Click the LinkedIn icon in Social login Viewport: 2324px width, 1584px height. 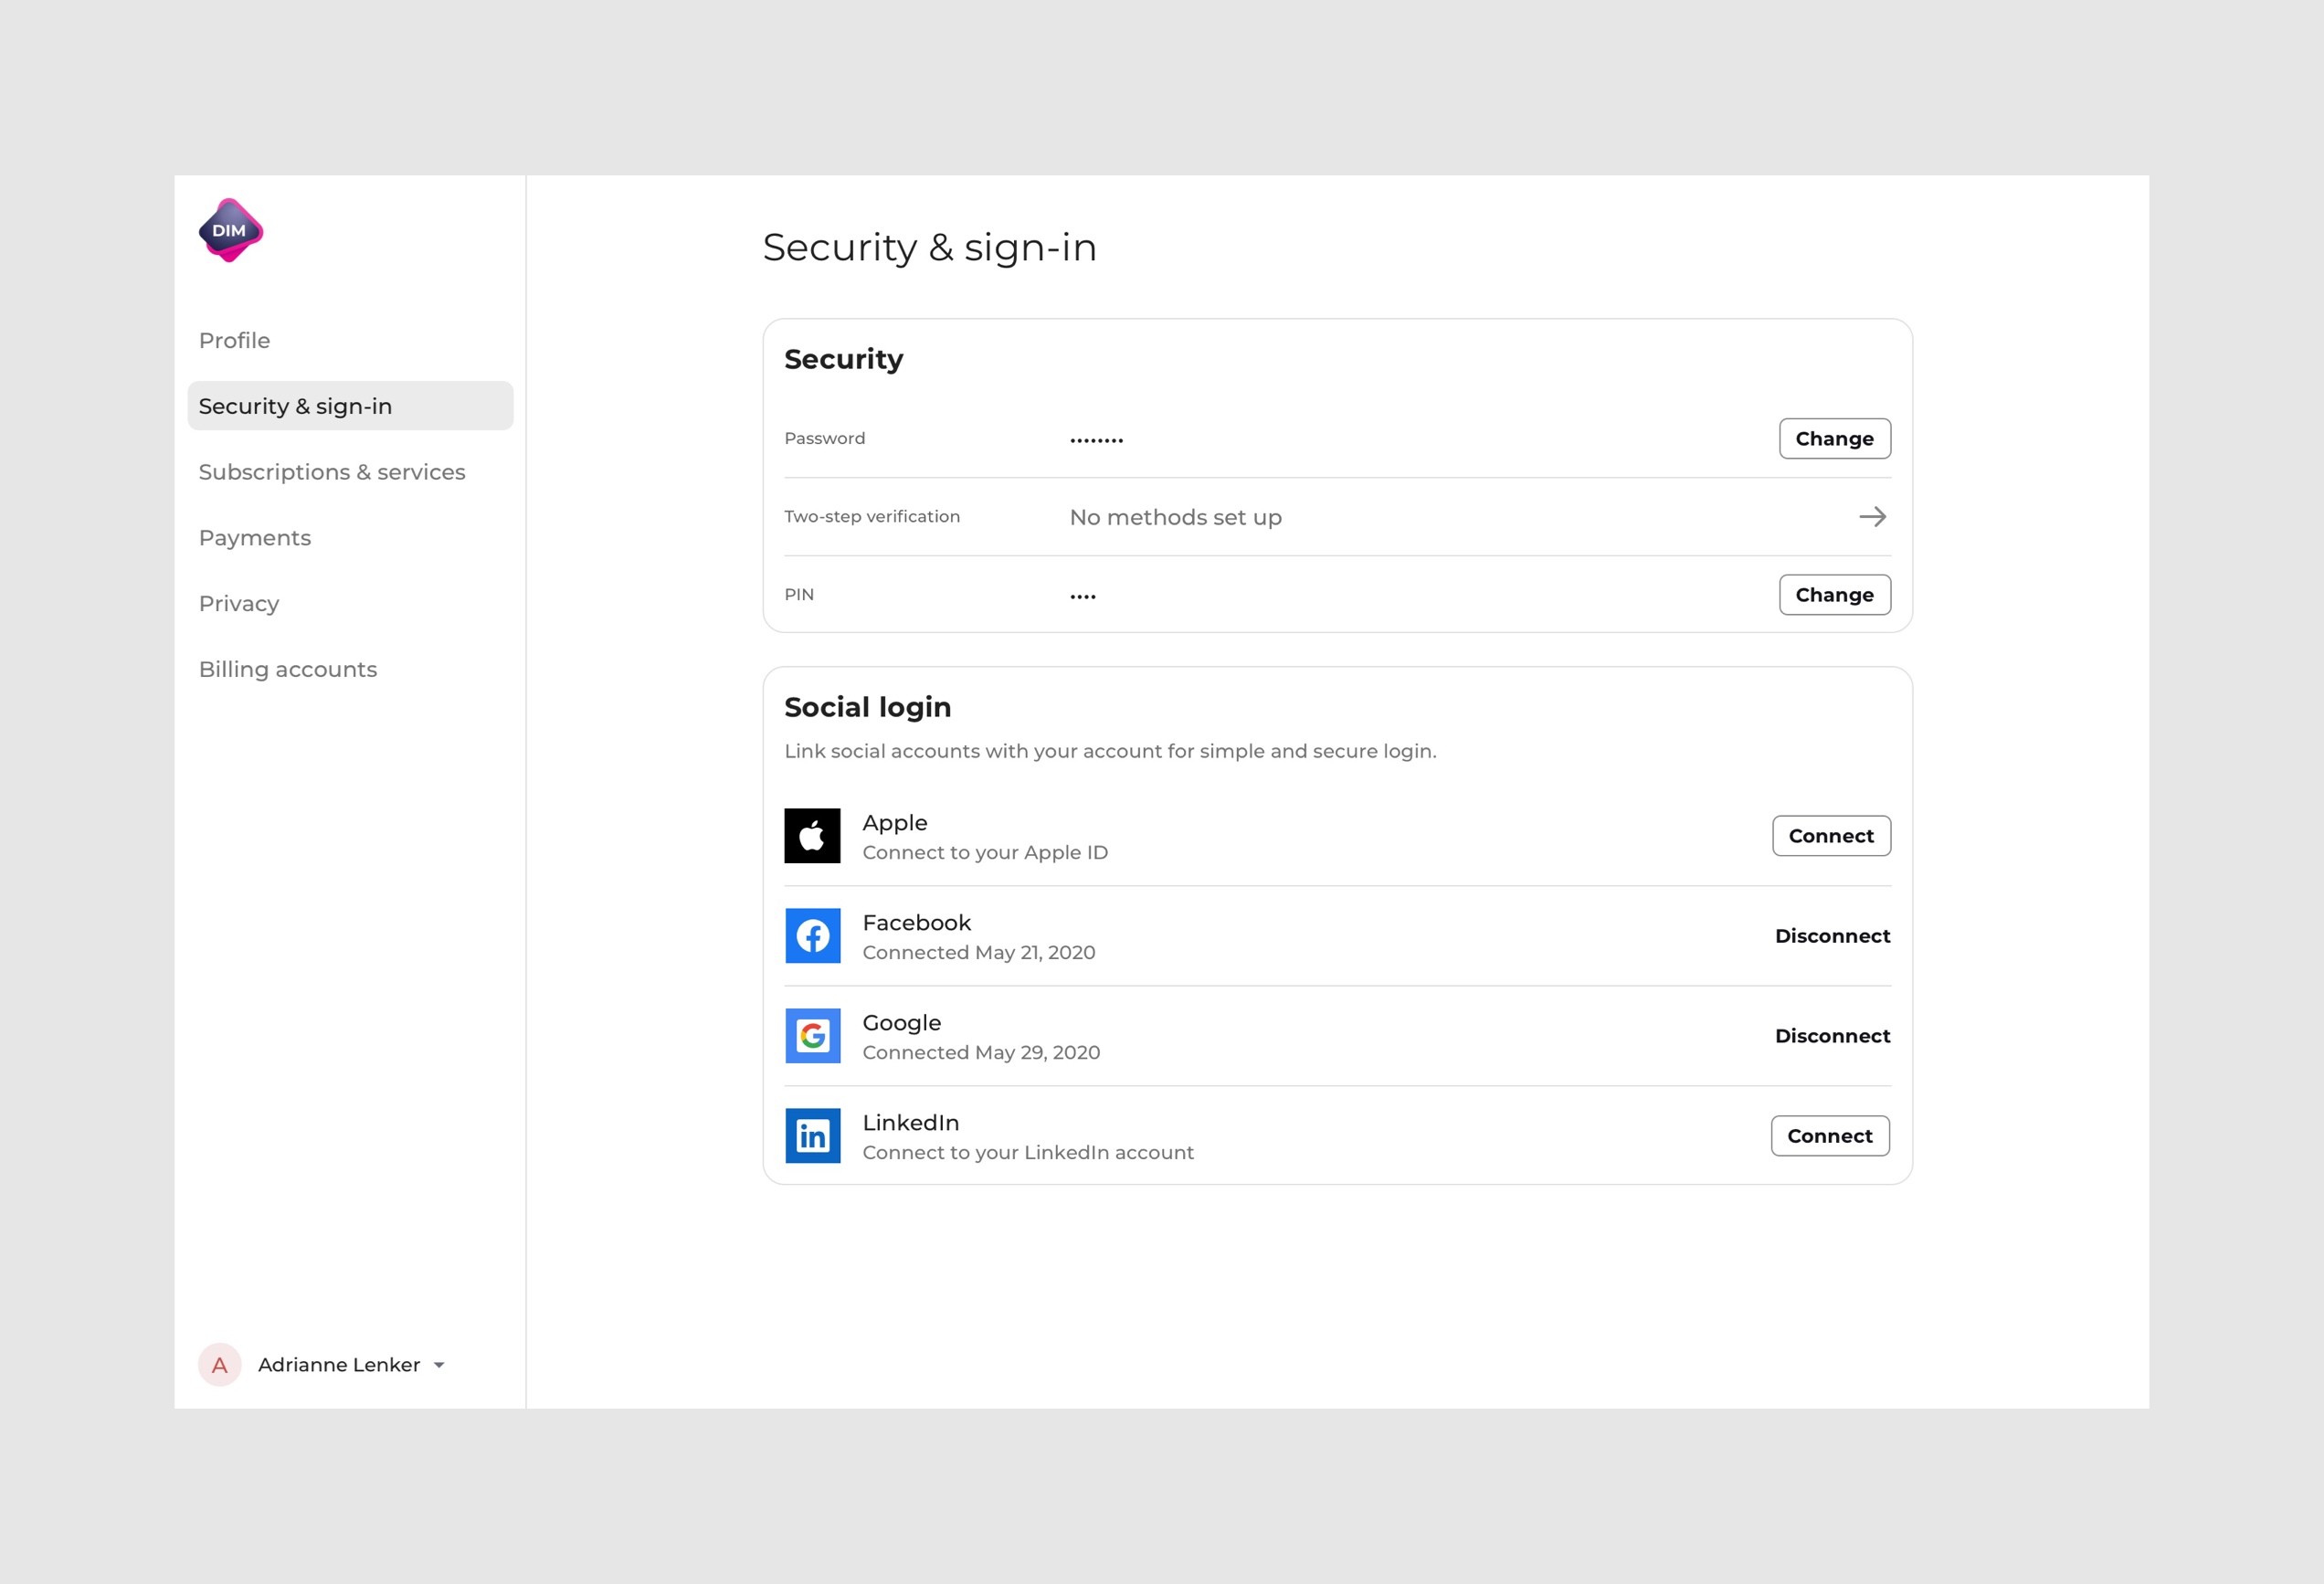coord(812,1135)
